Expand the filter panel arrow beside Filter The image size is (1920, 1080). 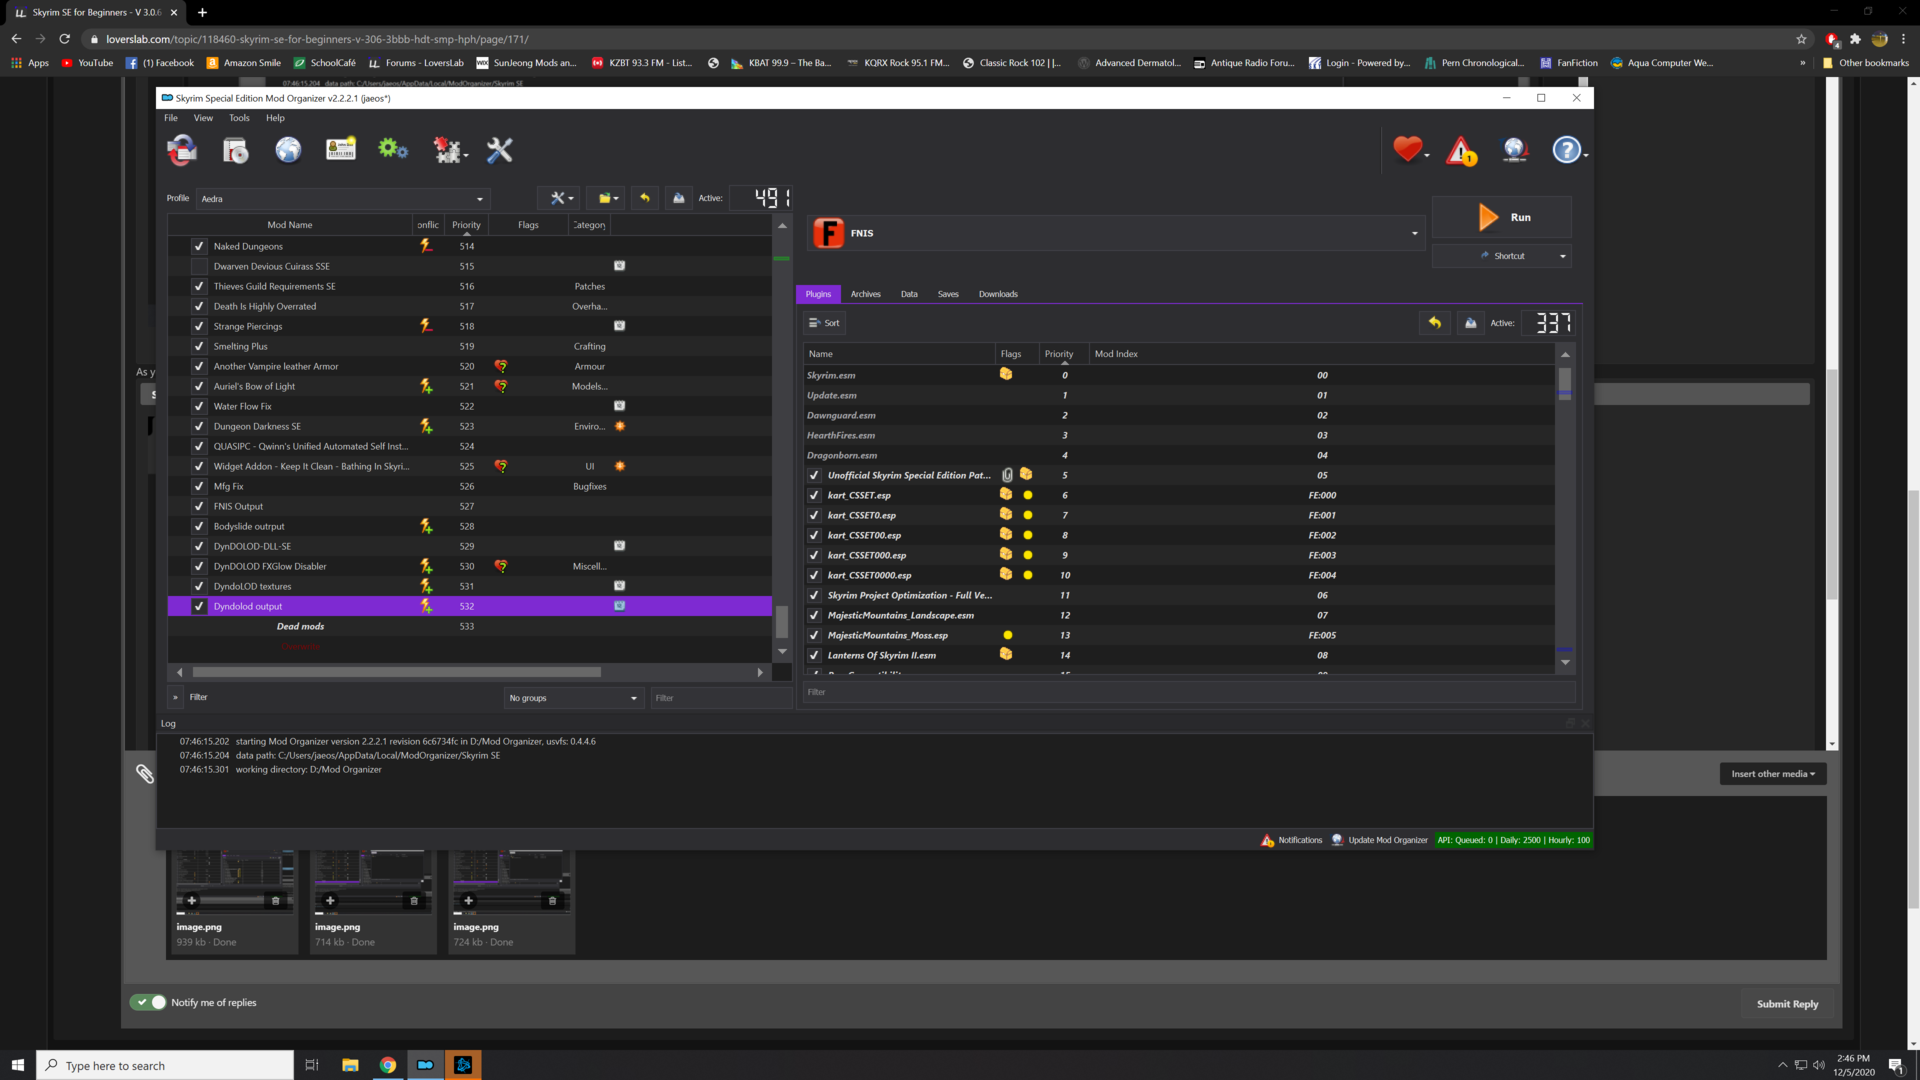click(x=175, y=697)
